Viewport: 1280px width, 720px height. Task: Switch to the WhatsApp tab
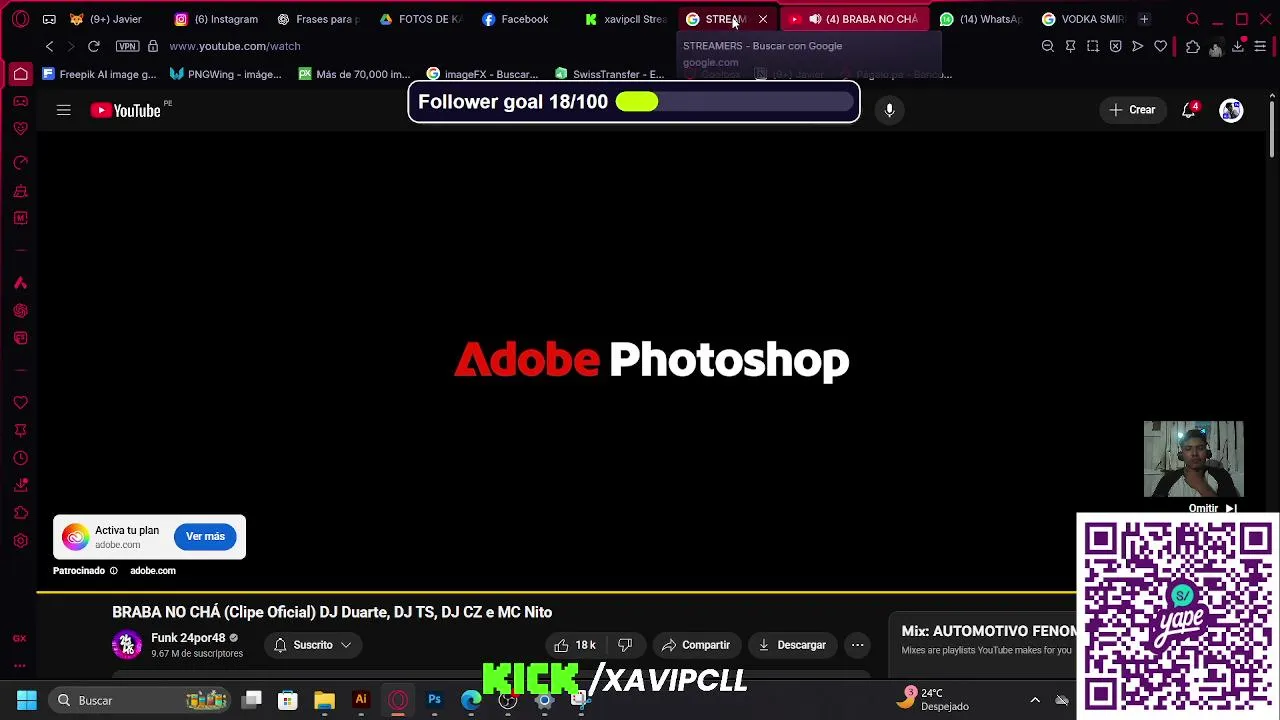pos(980,19)
